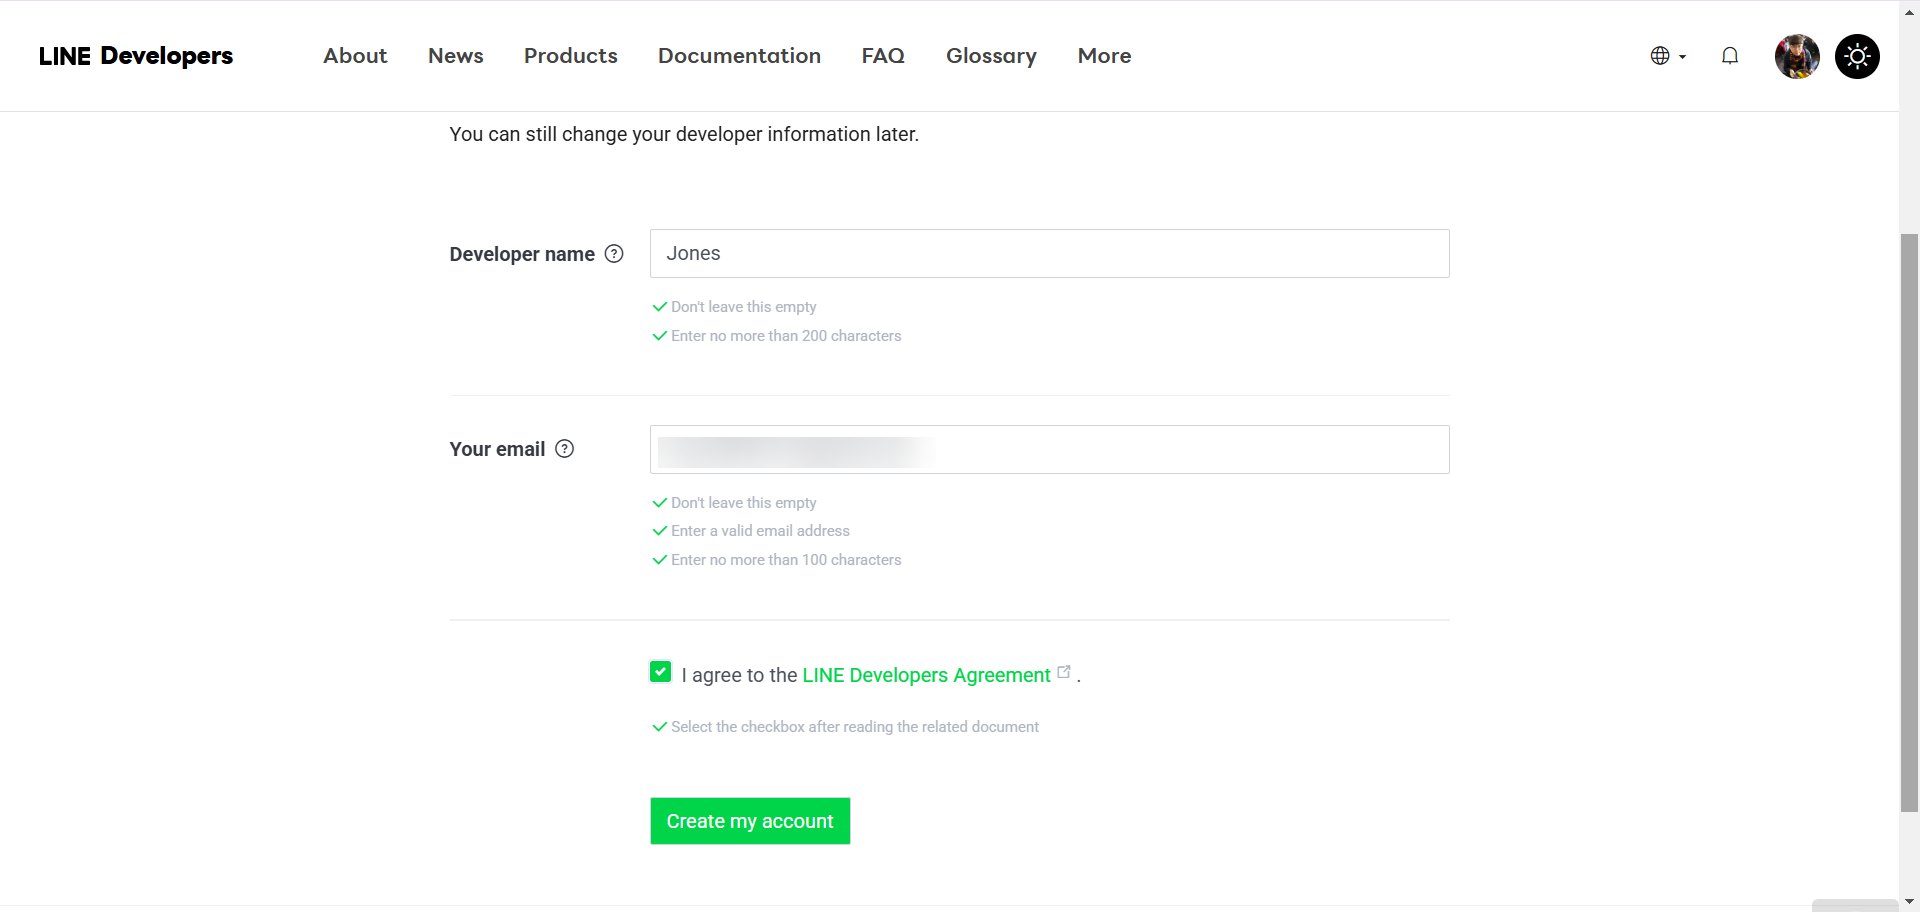Click the external link icon beside Agreement
The image size is (1920, 912).
click(1064, 672)
